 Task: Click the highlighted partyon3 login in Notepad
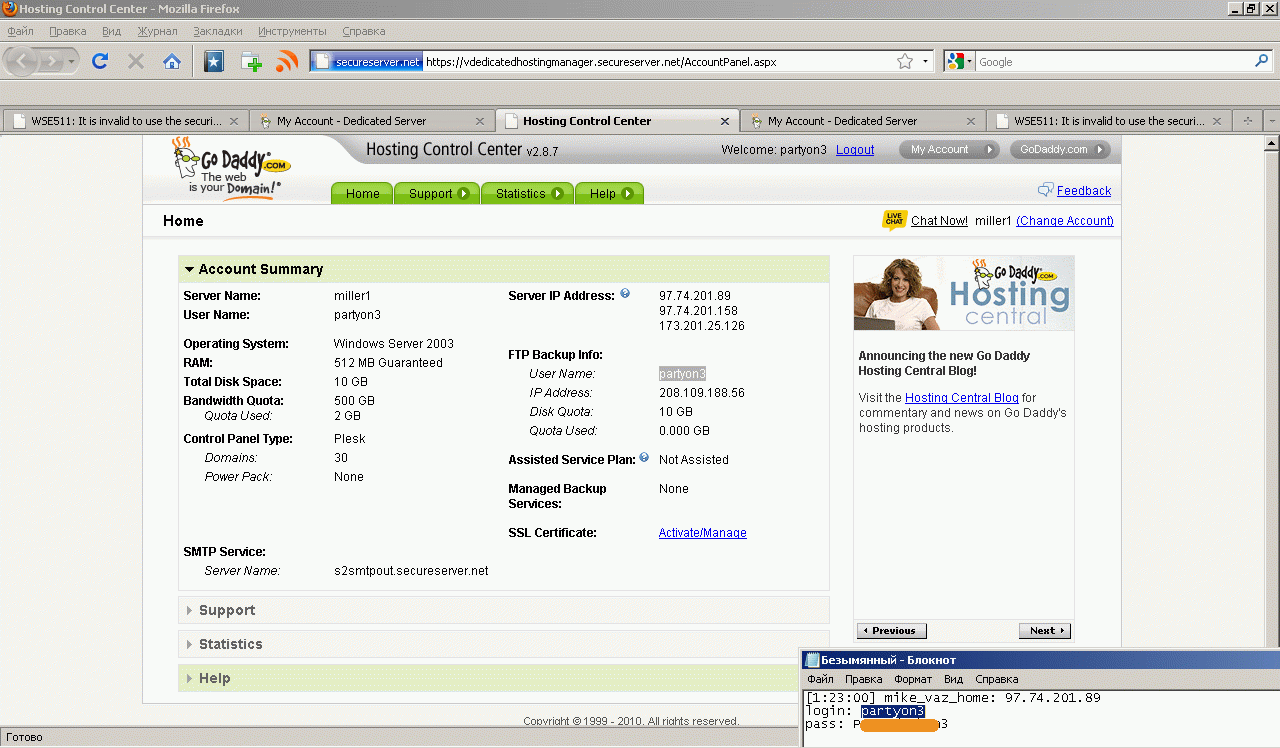coord(893,711)
